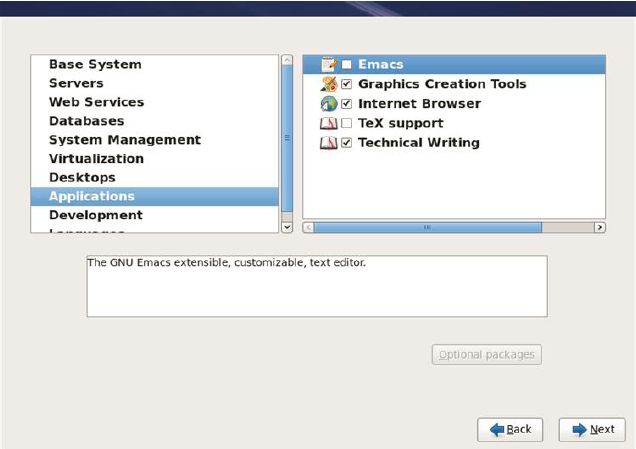Enable the Emacs checkbox
The image size is (636, 449).
click(x=346, y=64)
